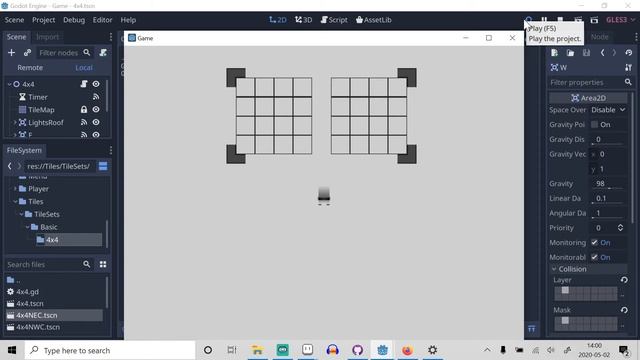Open the Help menu
This screenshot has height=360, width=640.
coord(128,20)
